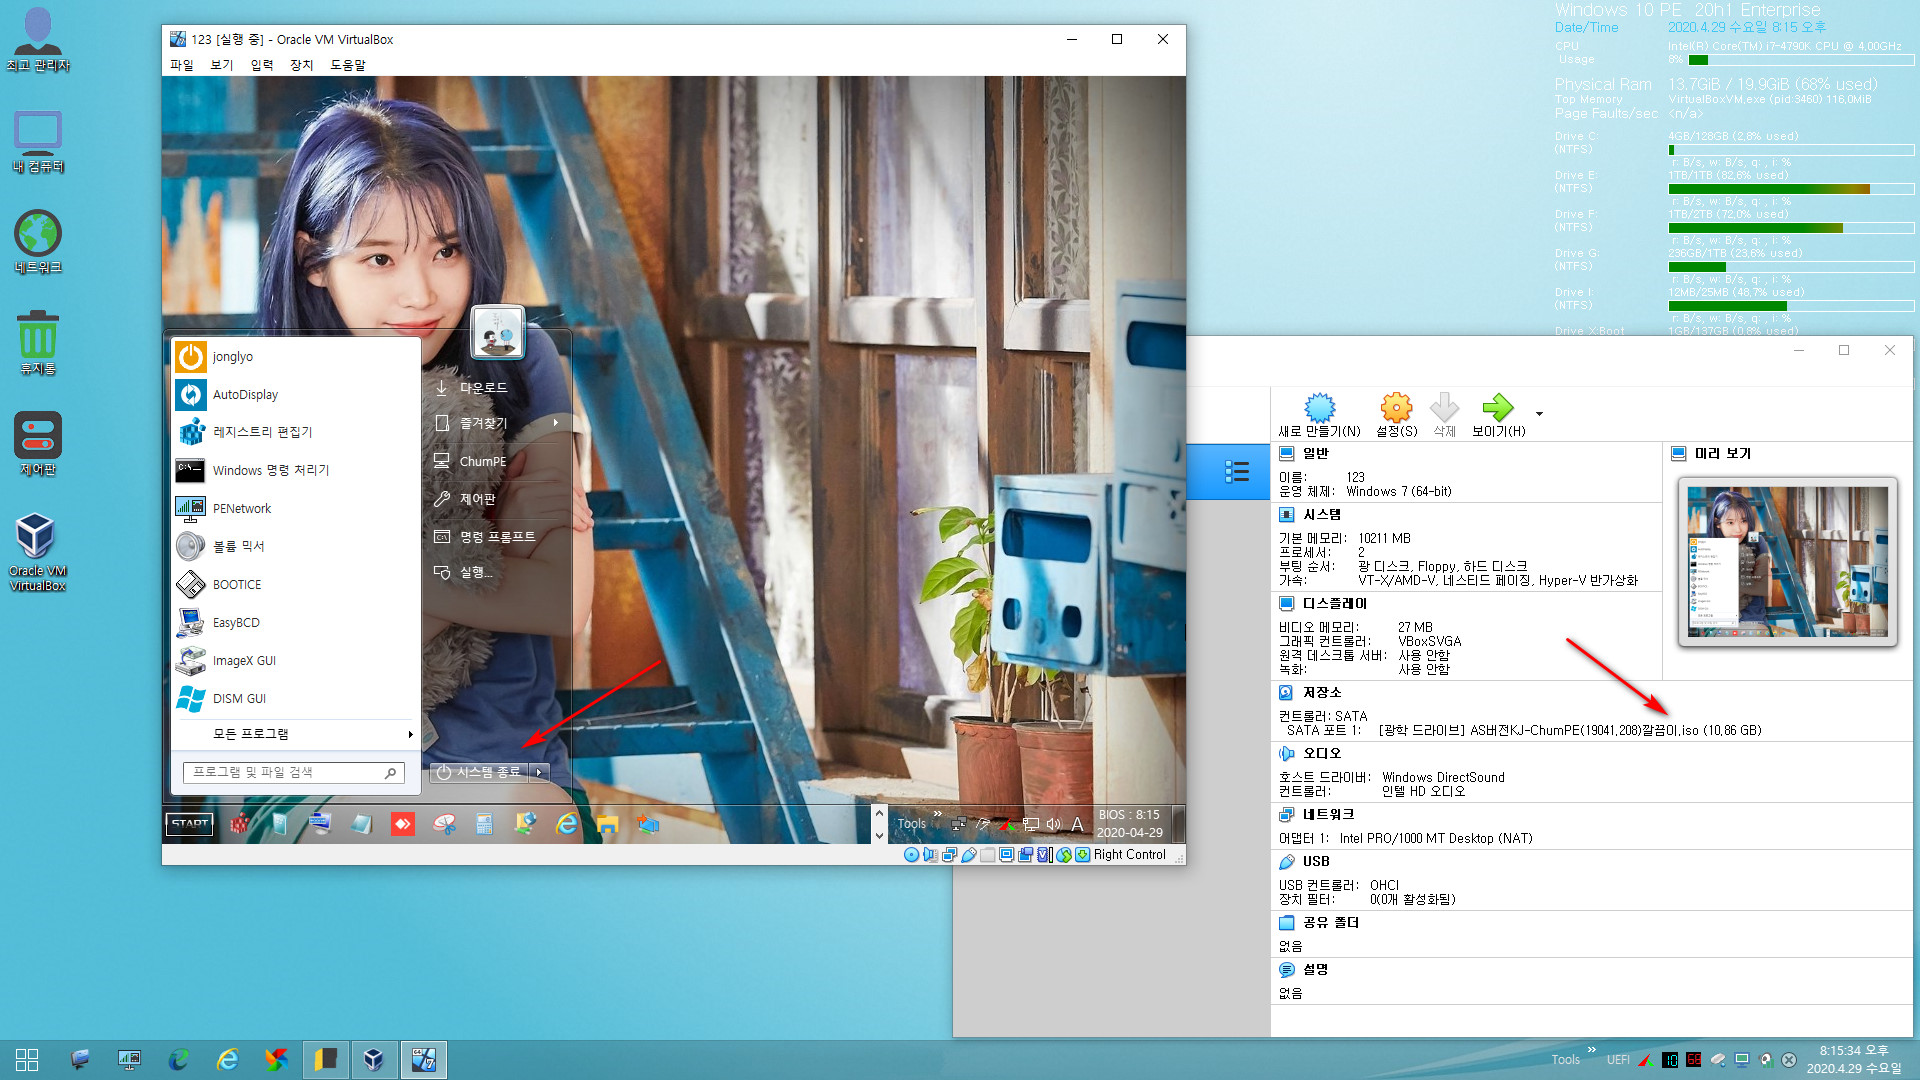This screenshot has height=1080, width=1920.
Task: Click red AnyDesk icon on guest taskbar
Action: click(402, 824)
